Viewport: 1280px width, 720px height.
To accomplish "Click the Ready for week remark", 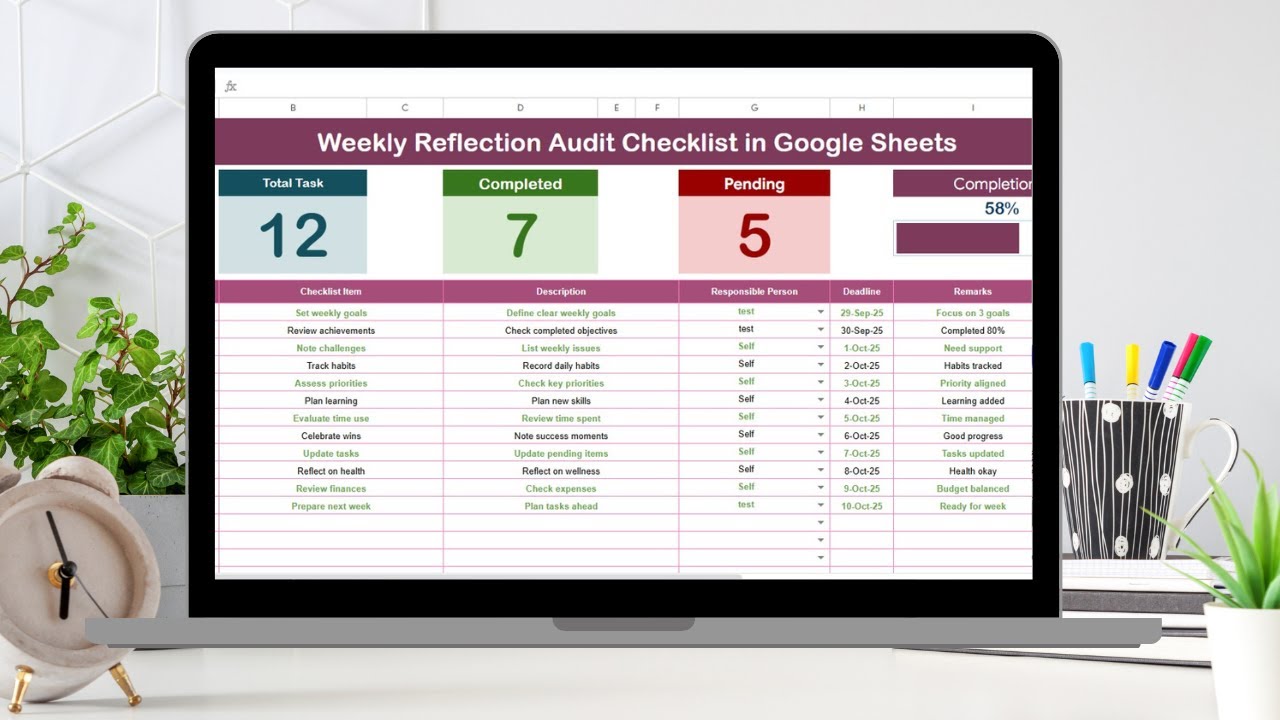I will pos(973,506).
